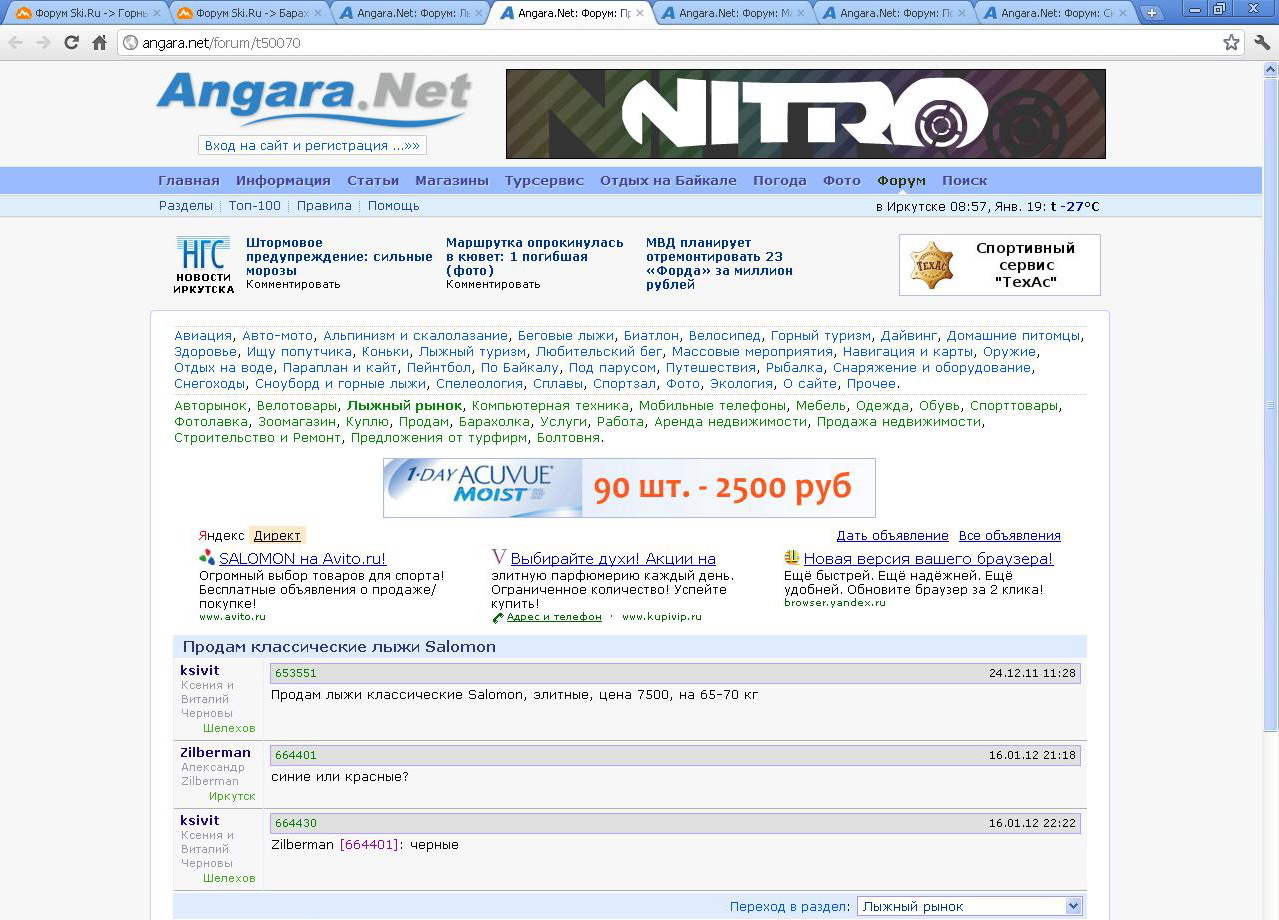This screenshot has width=1279, height=920.
Task: Click the Yandex browser ad icon
Action: click(x=792, y=558)
